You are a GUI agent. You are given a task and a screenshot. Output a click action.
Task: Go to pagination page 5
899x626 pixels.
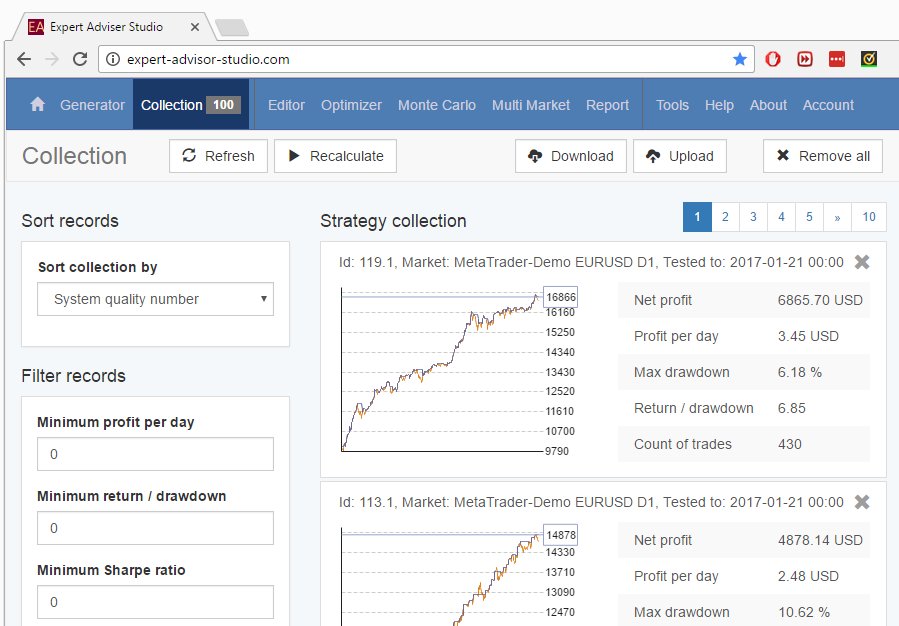[810, 217]
